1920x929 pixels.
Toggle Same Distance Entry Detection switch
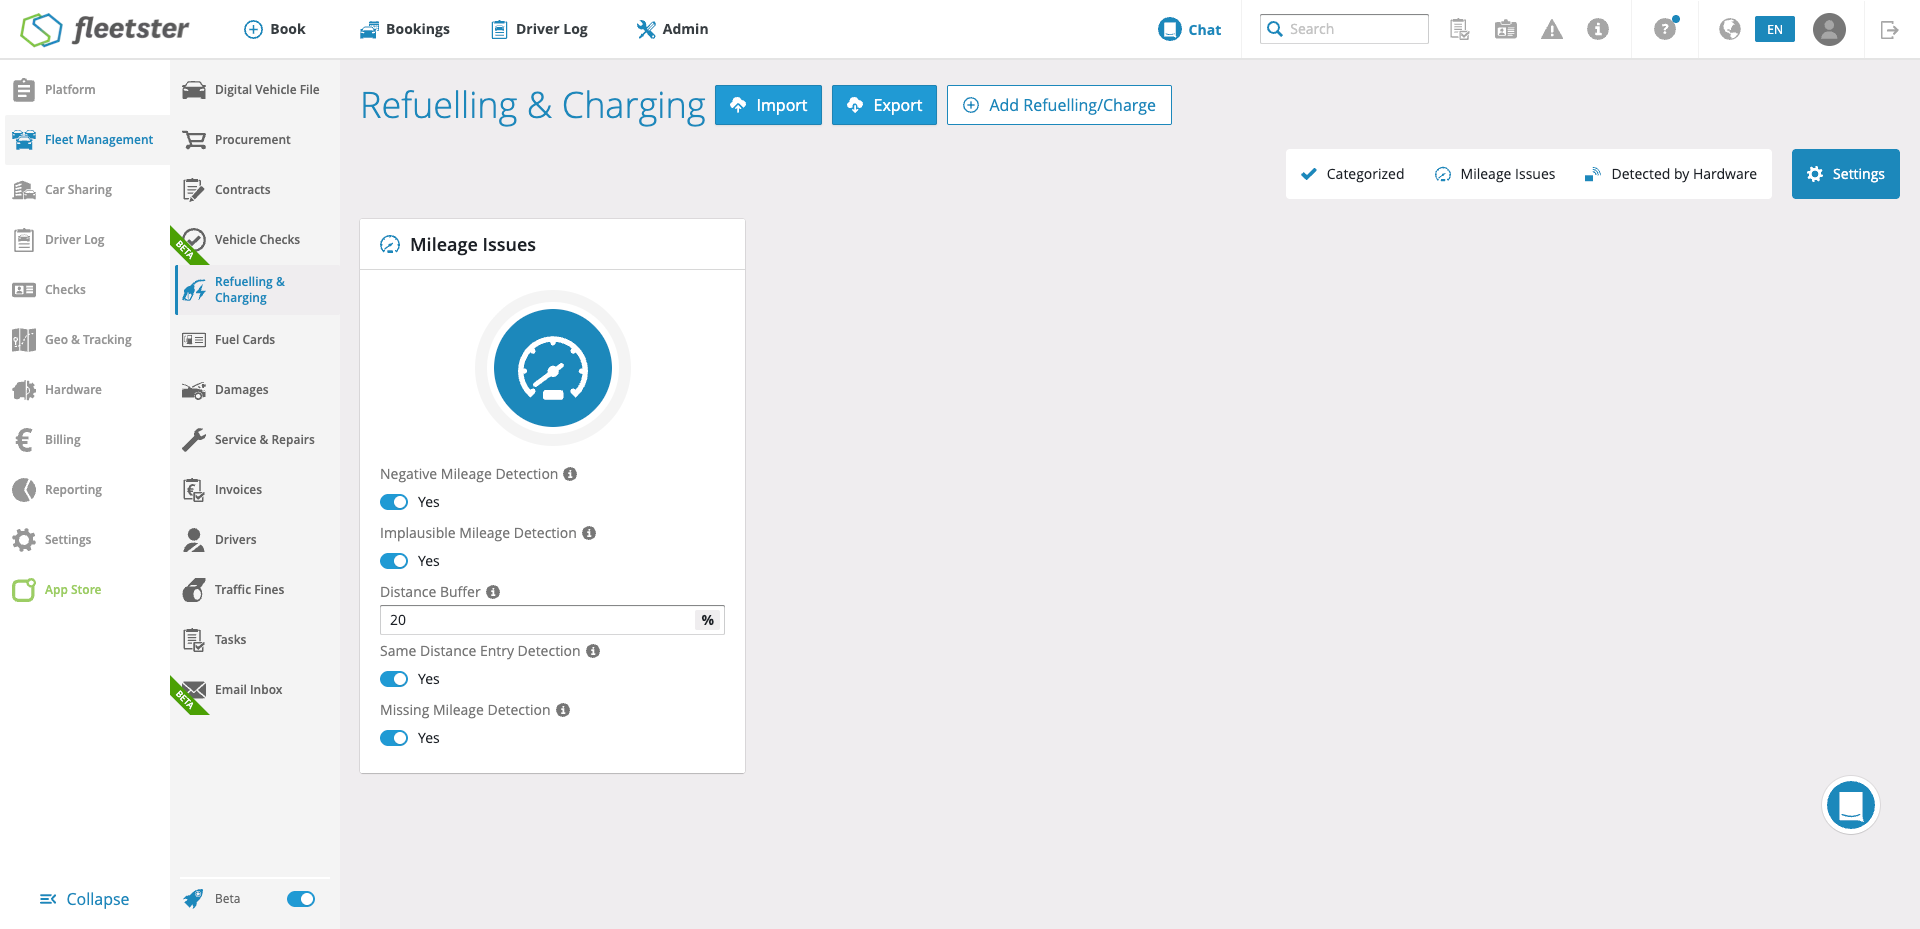point(394,679)
